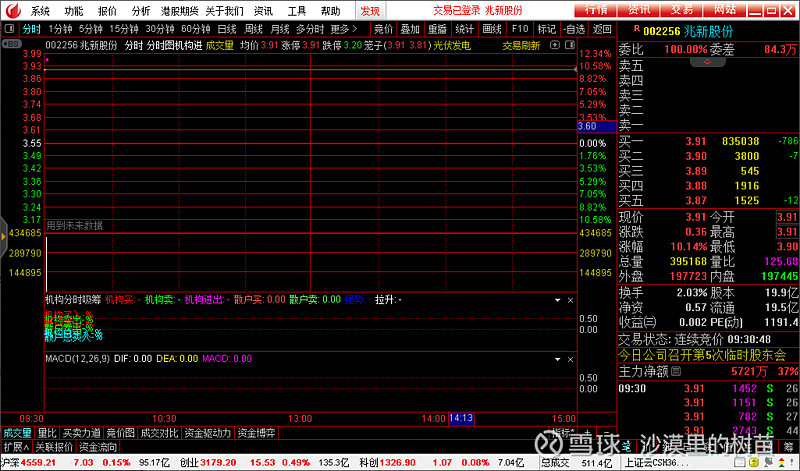Screen dimensions: 800x471
Task: Switch to 行情 at top right
Action: [x=595, y=10]
